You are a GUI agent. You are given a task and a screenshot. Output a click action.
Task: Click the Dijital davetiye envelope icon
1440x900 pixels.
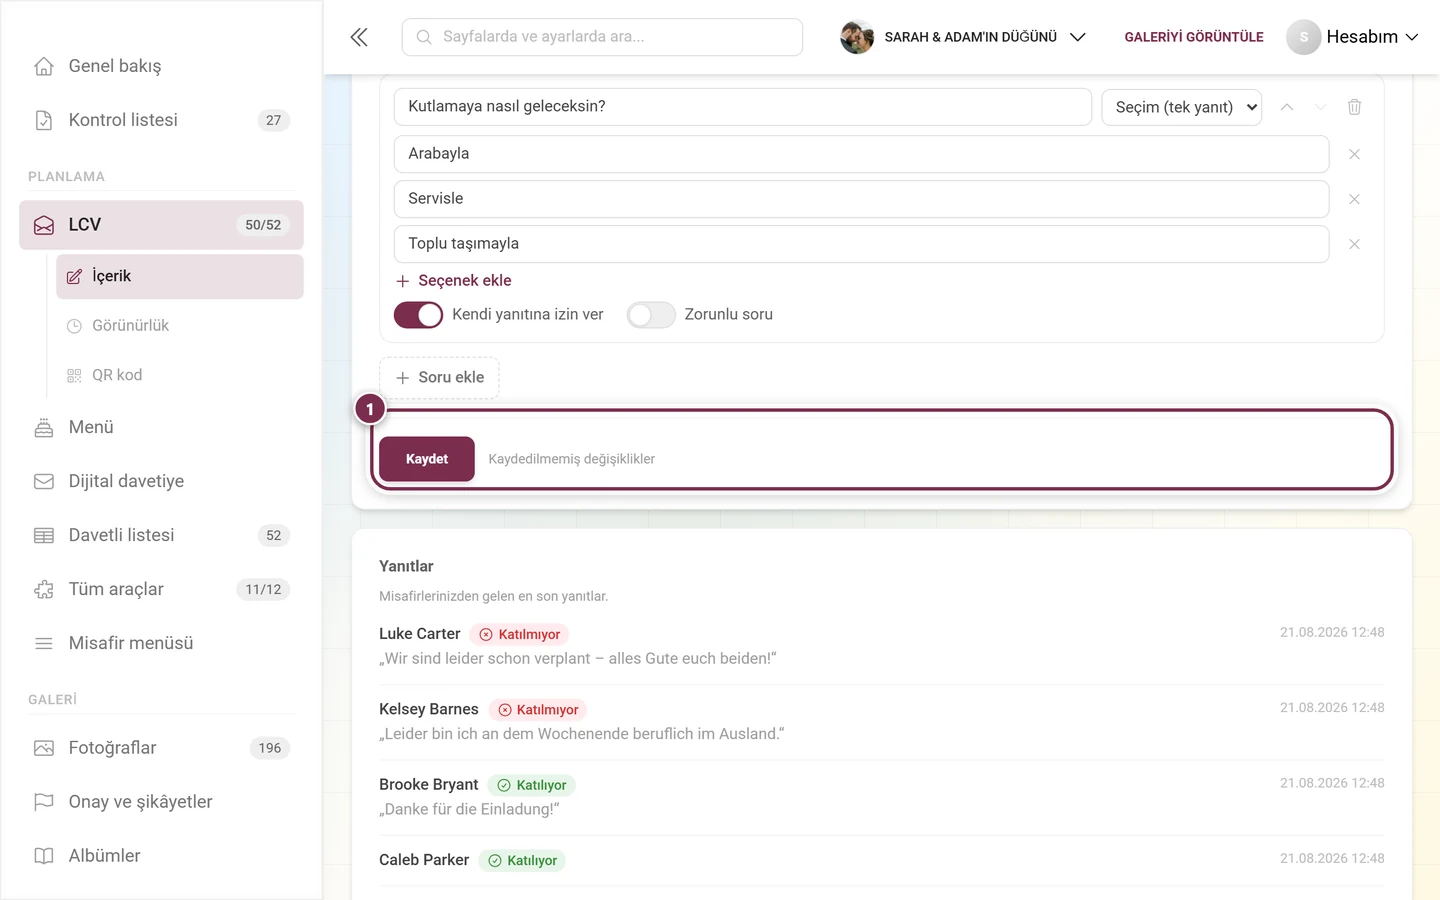[x=44, y=481]
